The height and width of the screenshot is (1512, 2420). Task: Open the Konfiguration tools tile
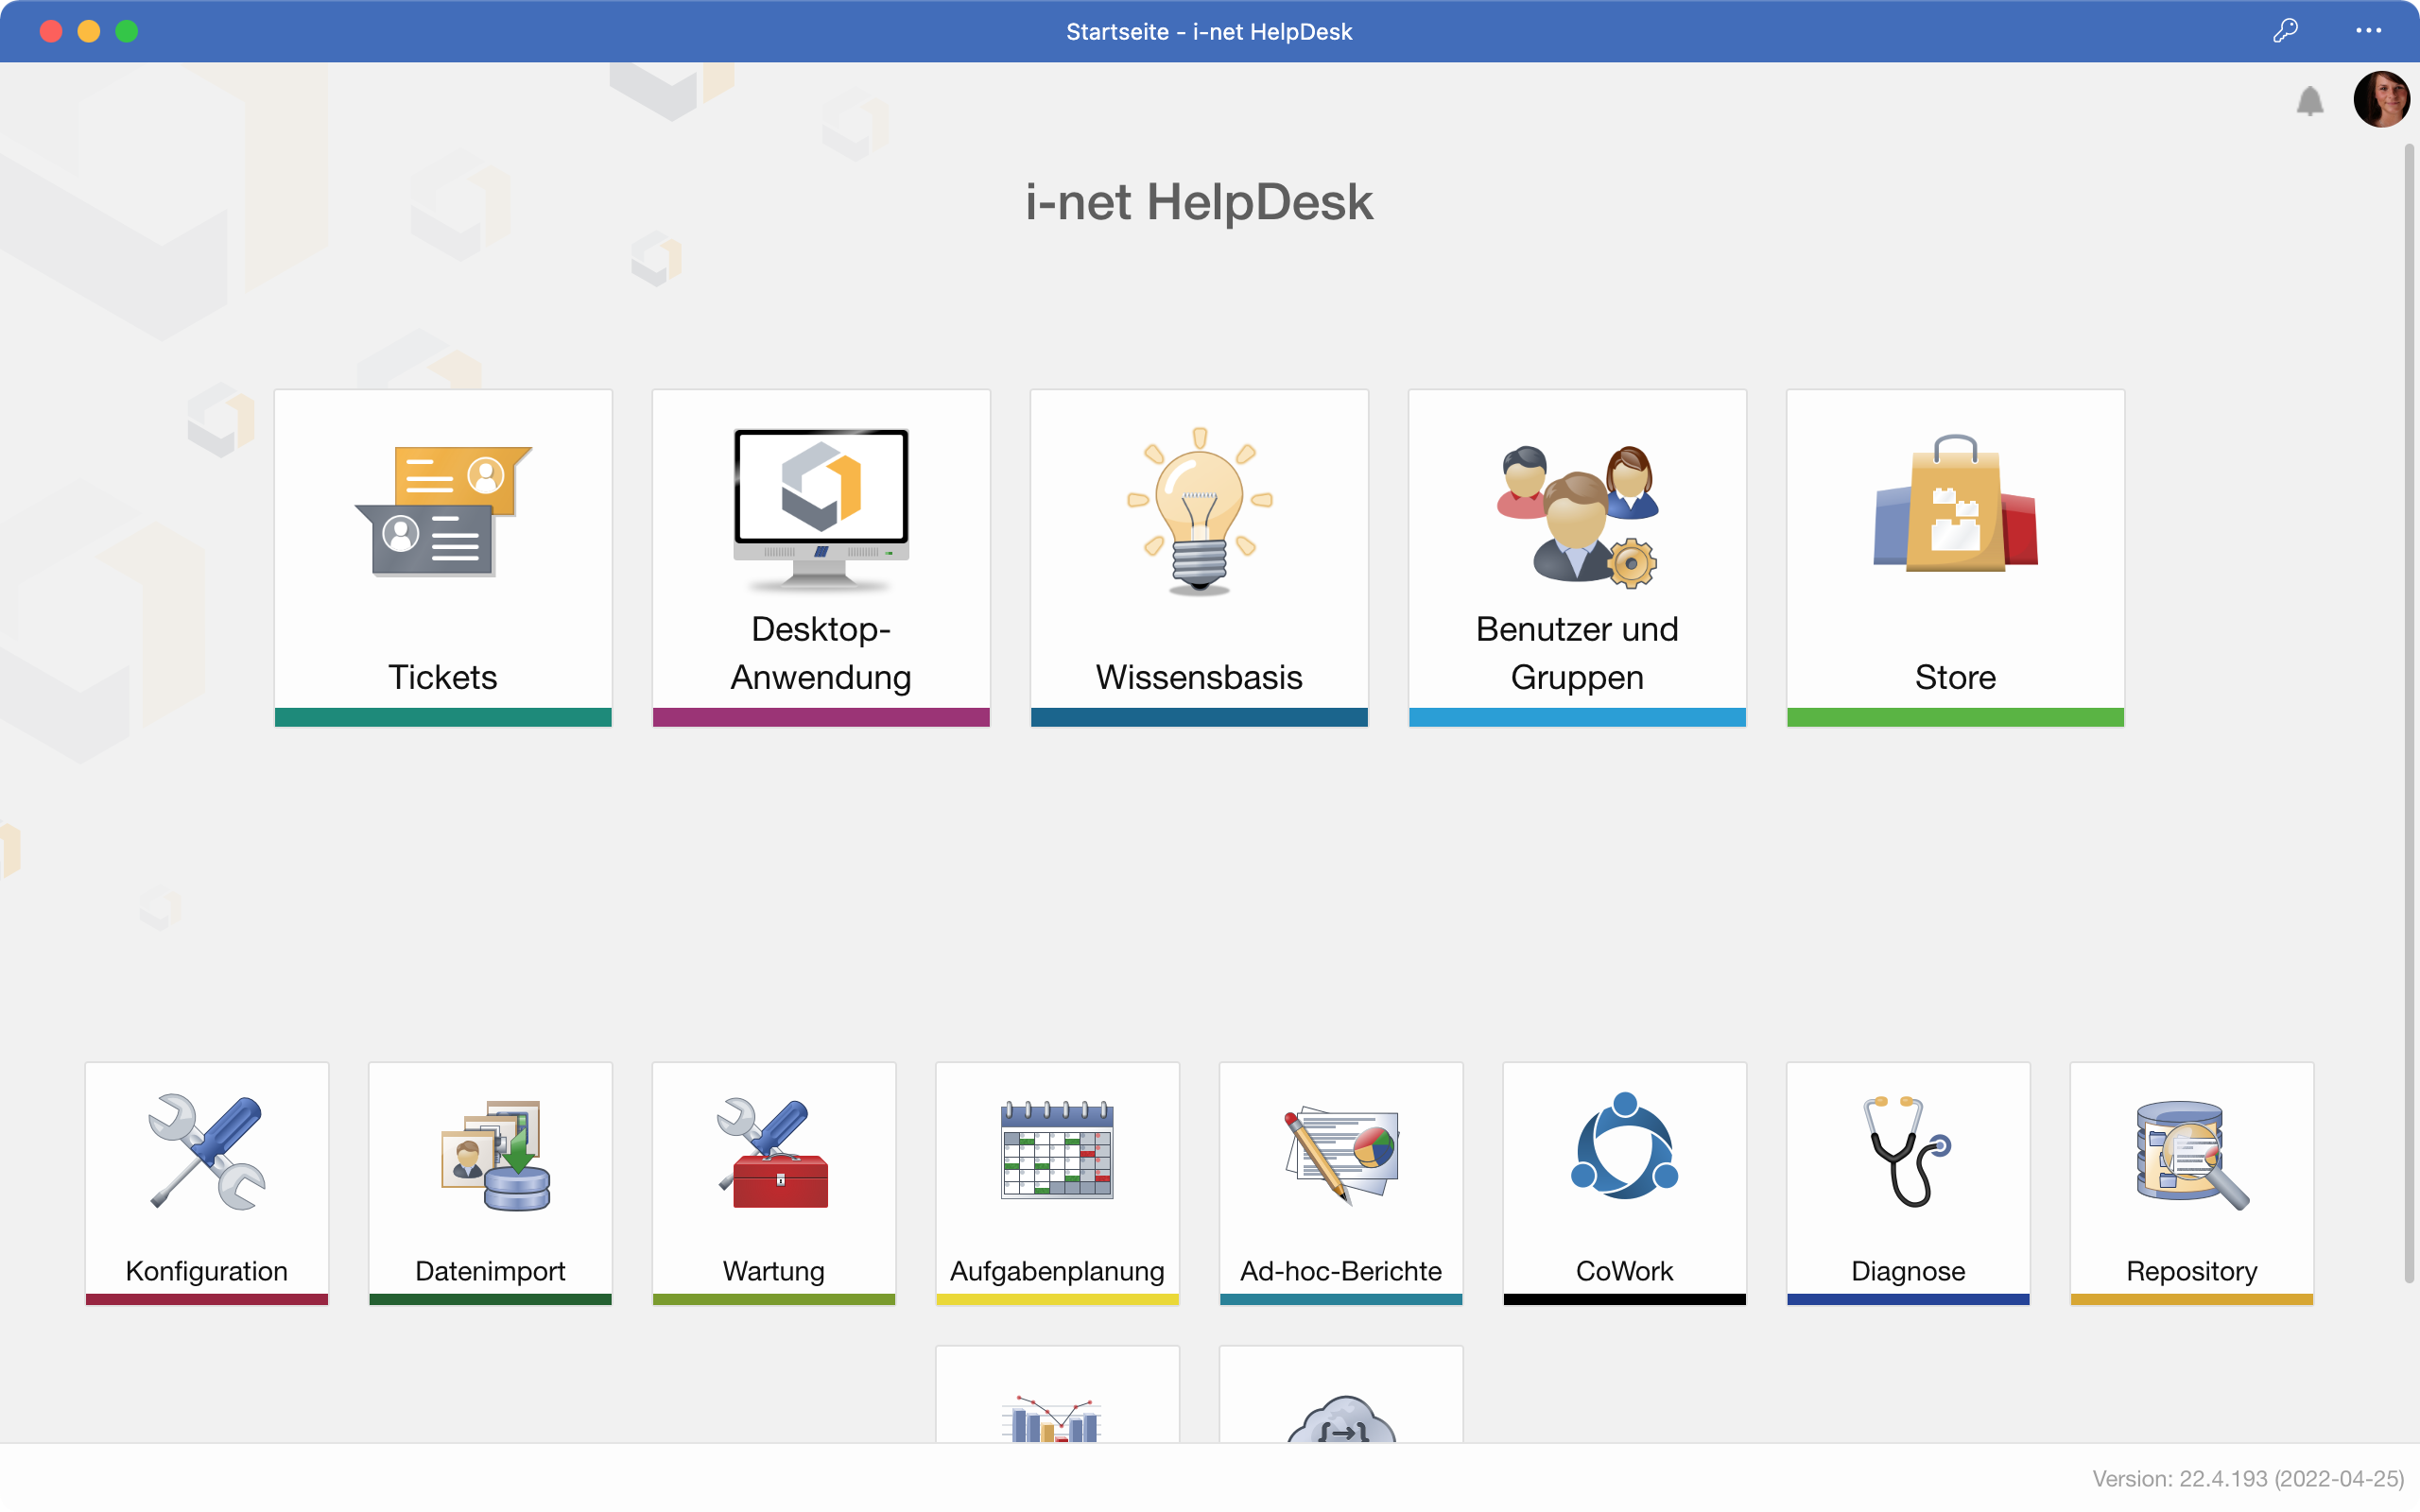[x=207, y=1184]
